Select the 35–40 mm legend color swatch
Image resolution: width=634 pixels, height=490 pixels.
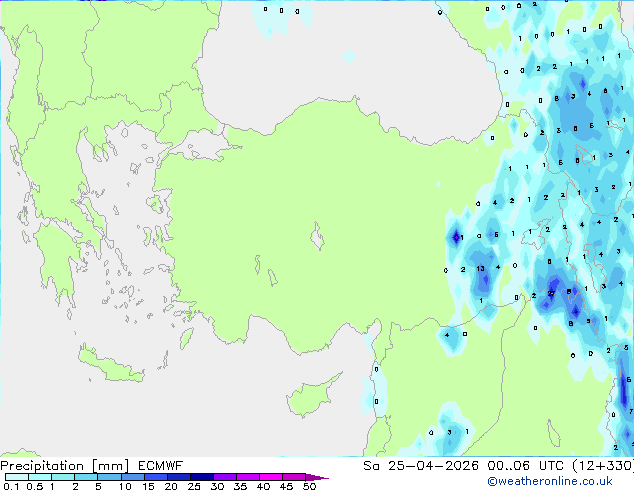[247, 477]
